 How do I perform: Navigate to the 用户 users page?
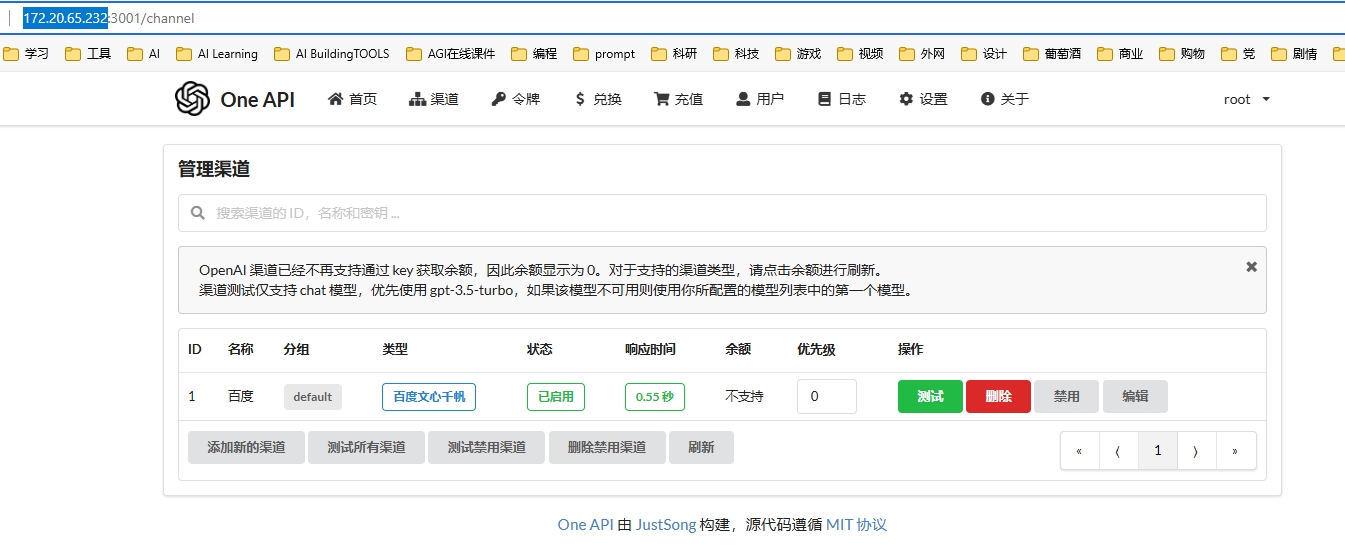point(760,99)
